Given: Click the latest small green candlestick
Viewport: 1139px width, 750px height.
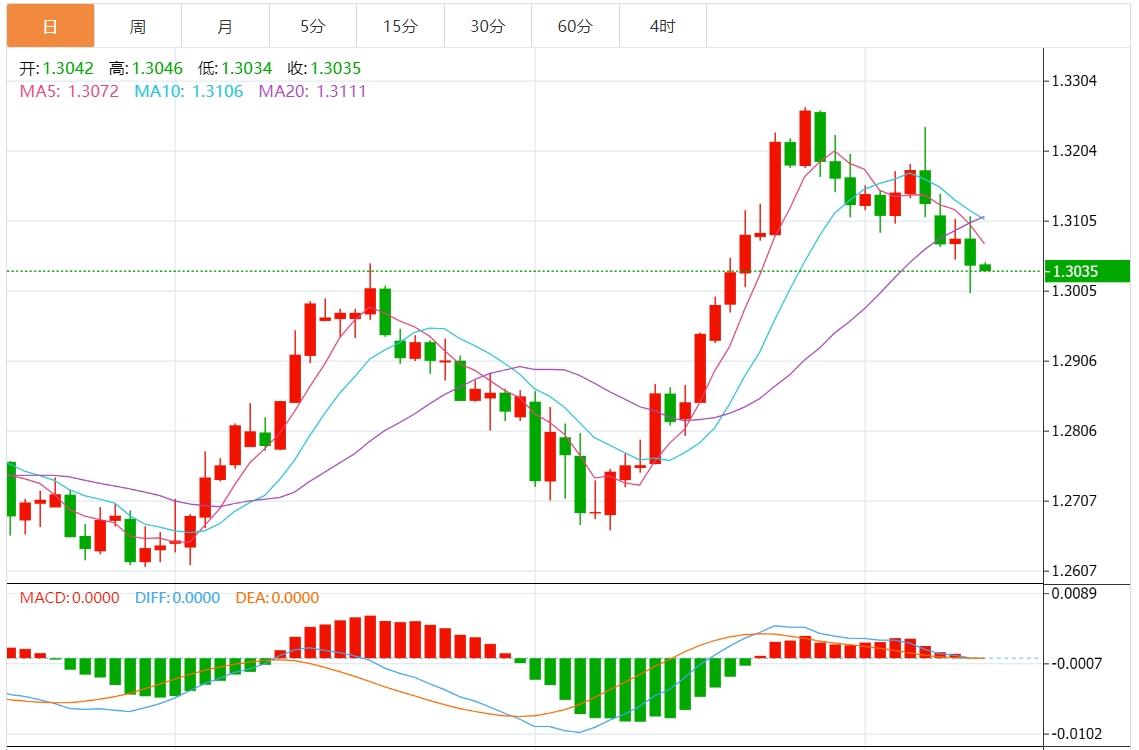Looking at the screenshot, I should click(x=985, y=267).
